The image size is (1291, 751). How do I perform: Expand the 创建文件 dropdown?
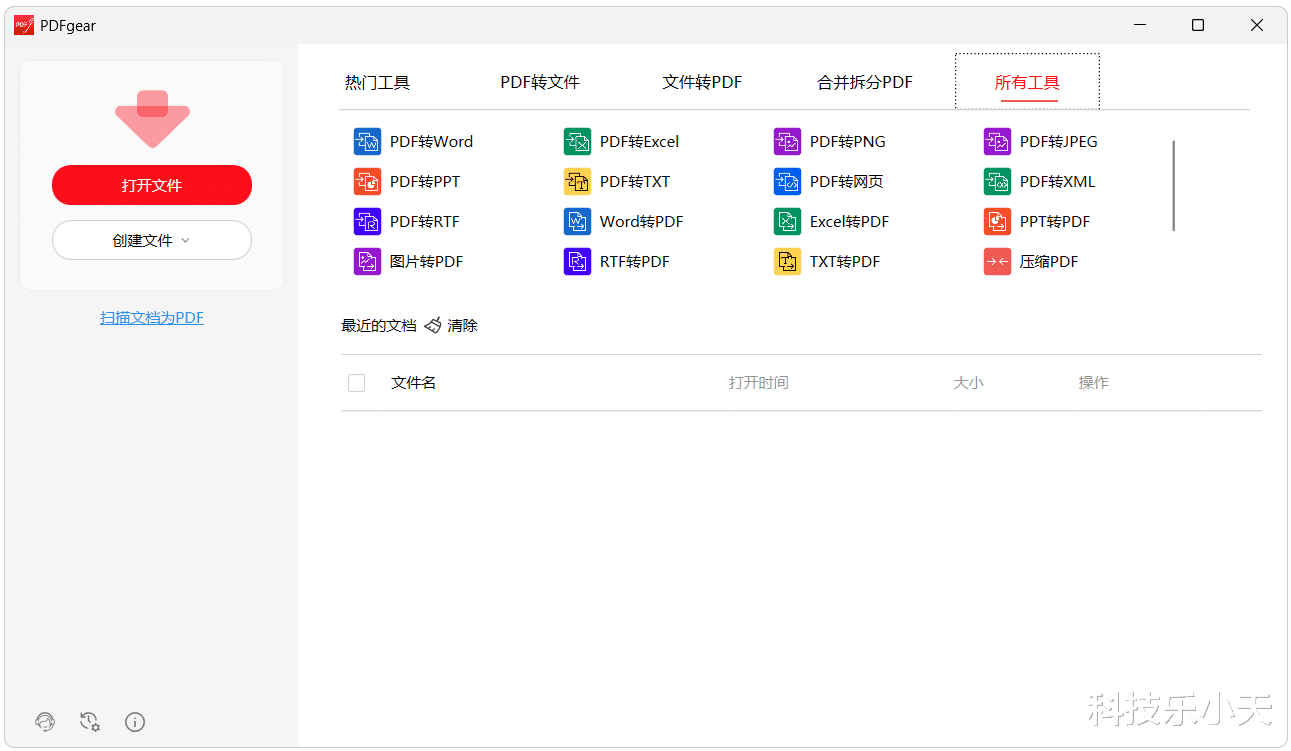pyautogui.click(x=152, y=240)
